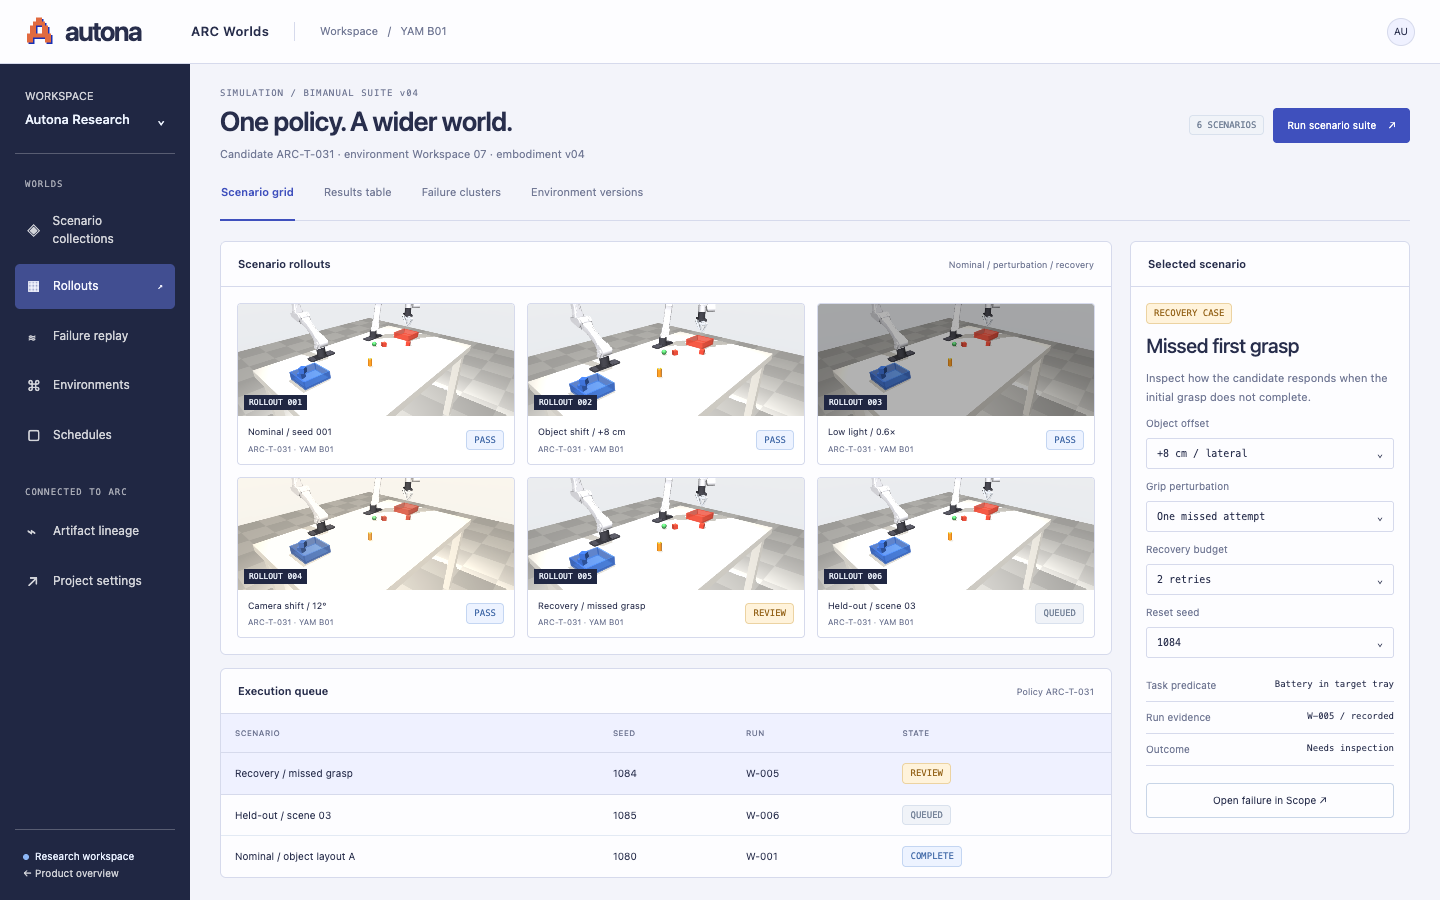1440x900 pixels.
Task: Click YAM B01 breadcrumb
Action: click(x=424, y=31)
